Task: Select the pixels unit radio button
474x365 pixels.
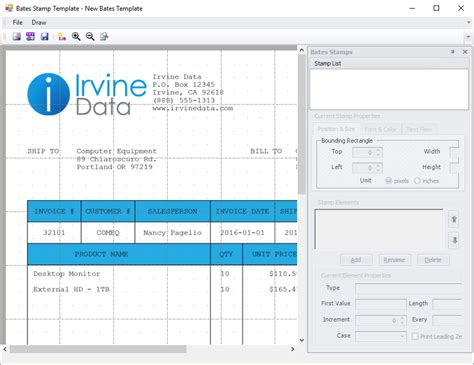Action: tap(389, 181)
